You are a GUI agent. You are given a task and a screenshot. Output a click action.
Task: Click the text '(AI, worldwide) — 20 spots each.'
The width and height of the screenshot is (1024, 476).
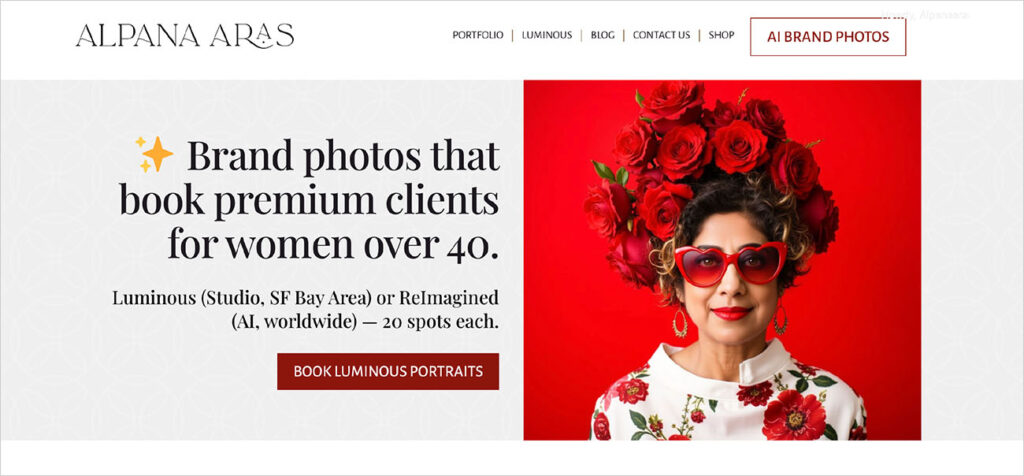click(x=364, y=322)
